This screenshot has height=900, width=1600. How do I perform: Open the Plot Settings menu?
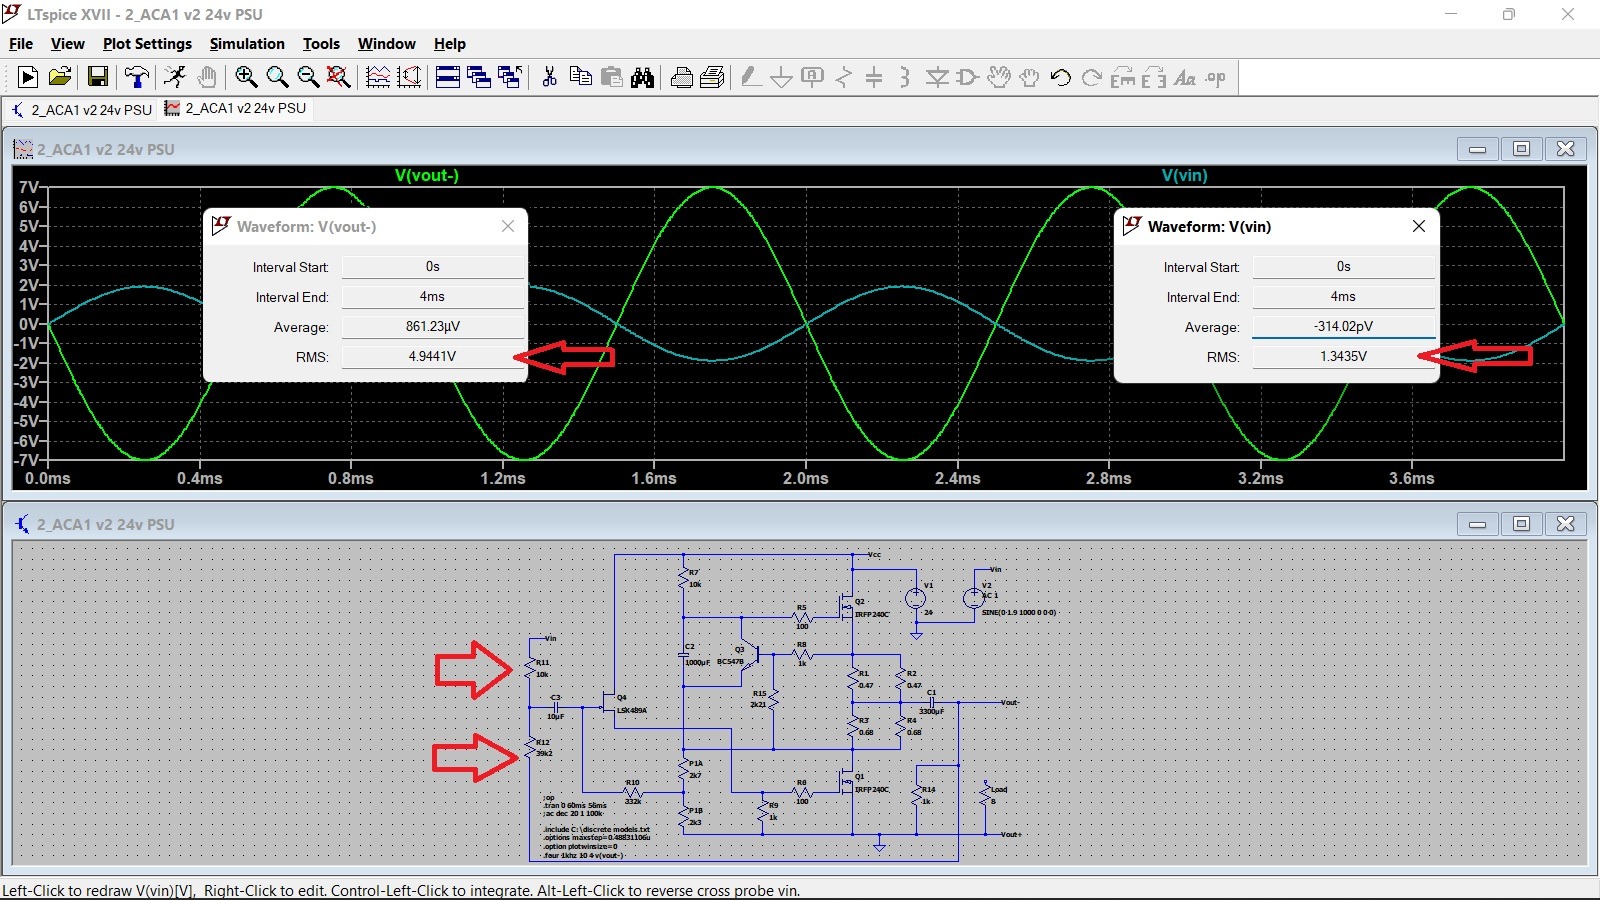pyautogui.click(x=147, y=44)
